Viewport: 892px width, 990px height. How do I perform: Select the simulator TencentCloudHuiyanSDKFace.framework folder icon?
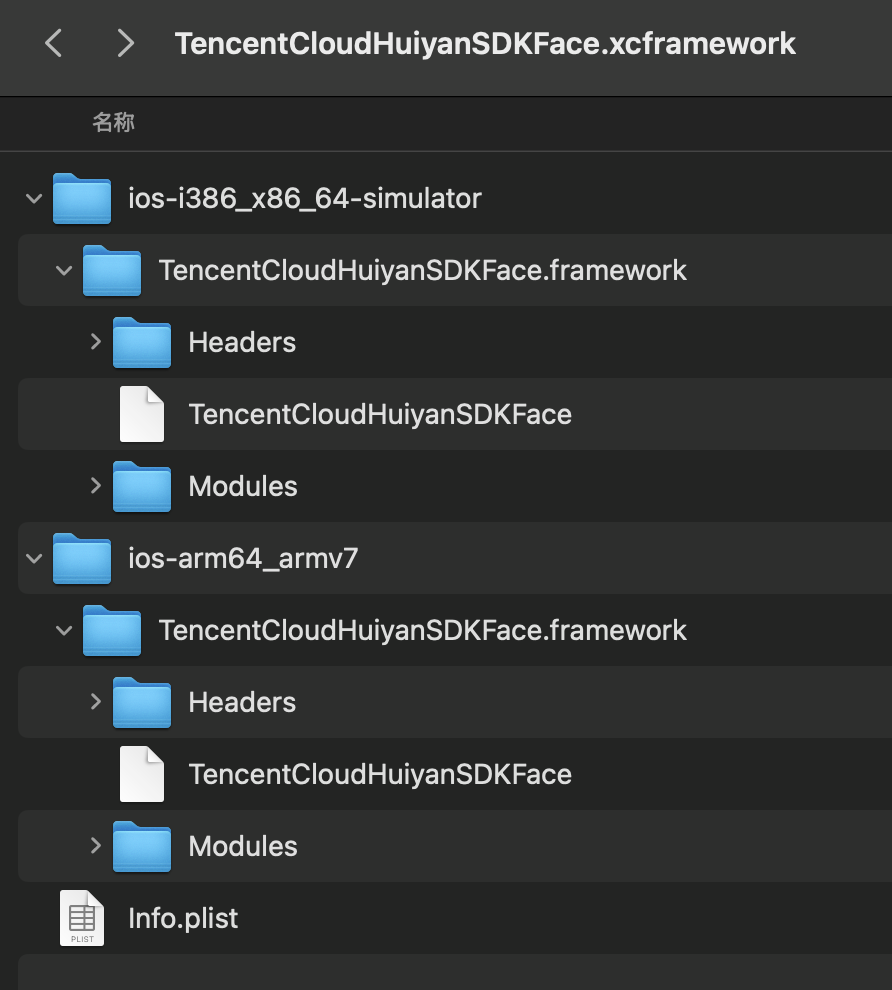tap(112, 270)
